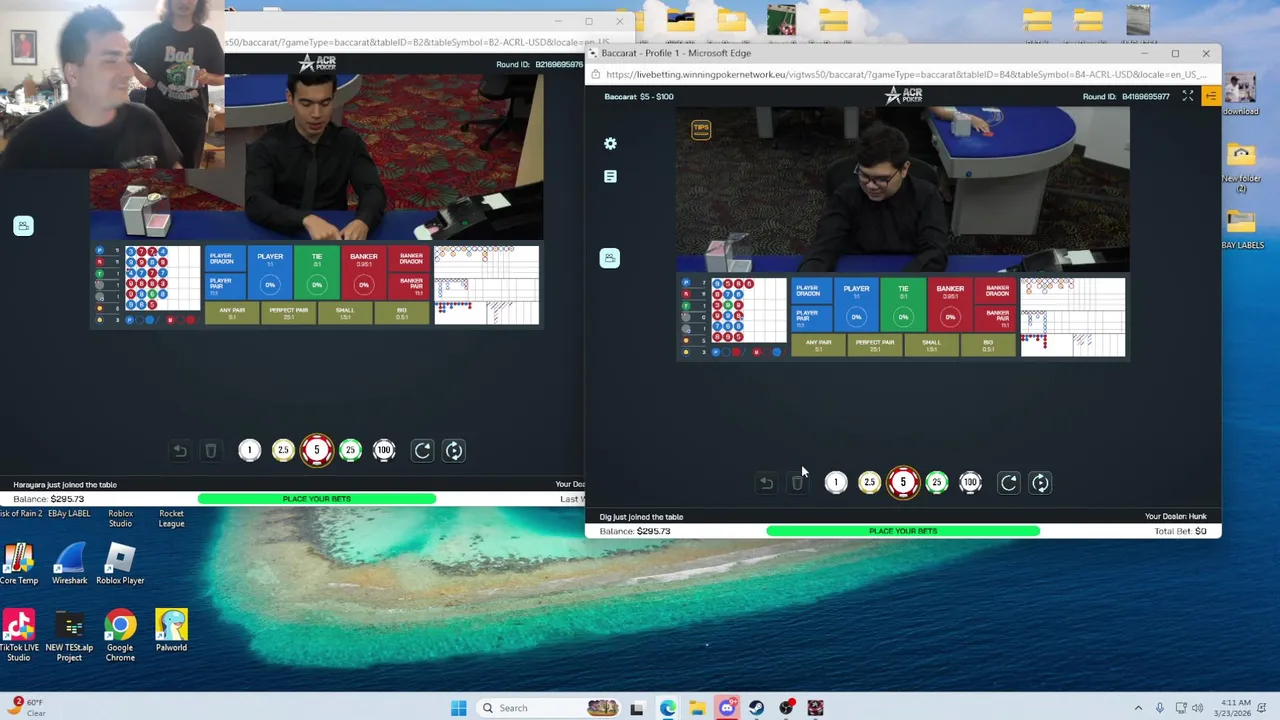Screen dimensions: 1280x720
Task: Select the 2.5 chip in right window
Action: click(x=869, y=483)
